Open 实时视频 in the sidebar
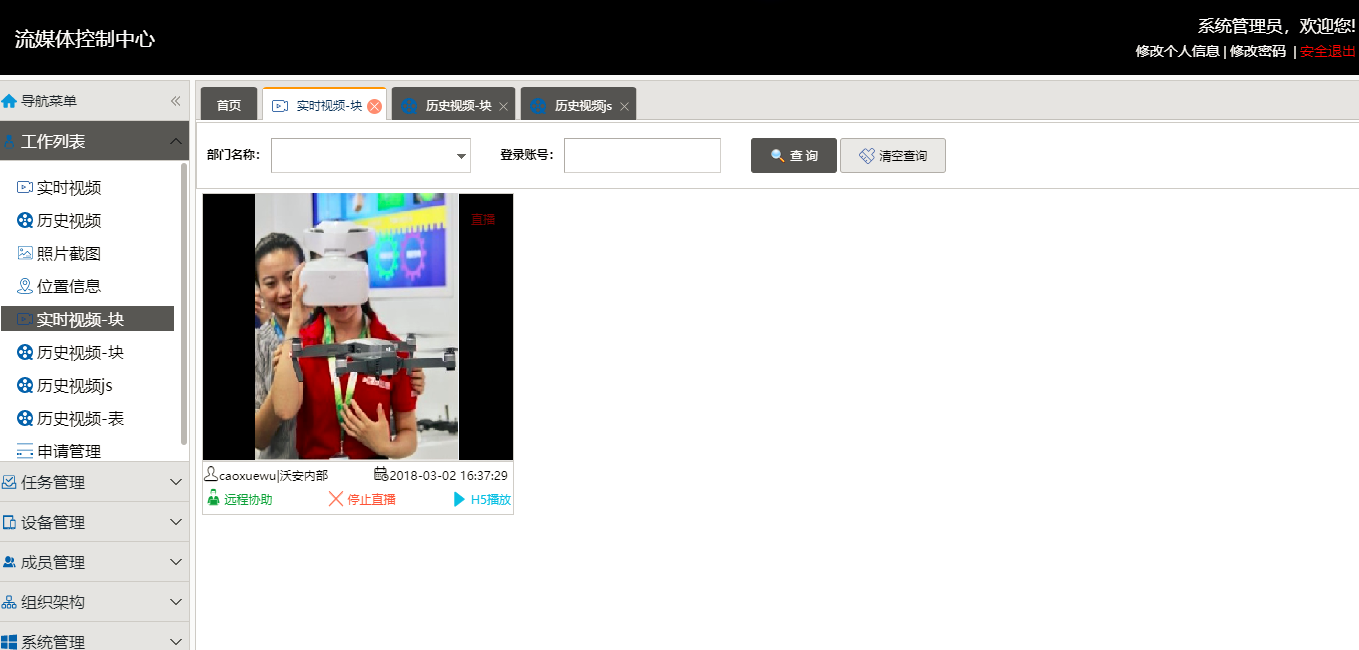This screenshot has height=650, width=1359. click(68, 188)
